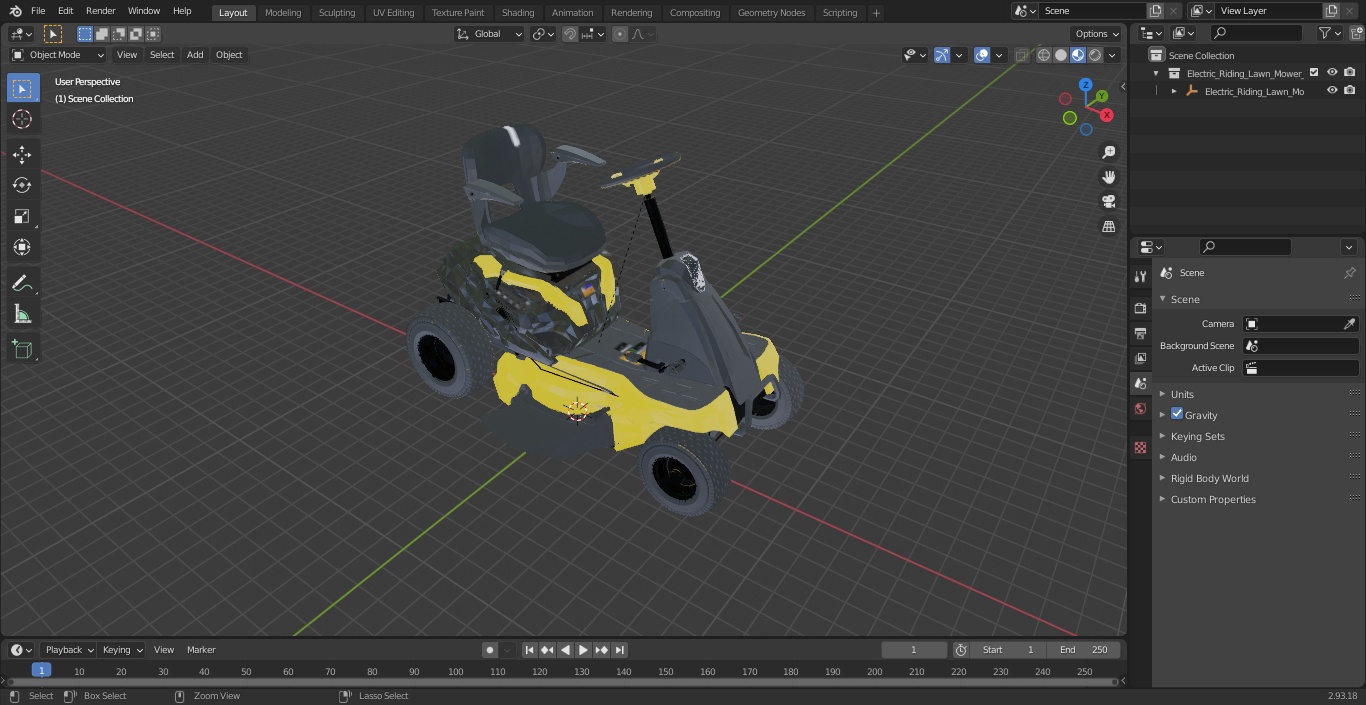
Task: Add a new workspace tab with plus button
Action: [876, 13]
